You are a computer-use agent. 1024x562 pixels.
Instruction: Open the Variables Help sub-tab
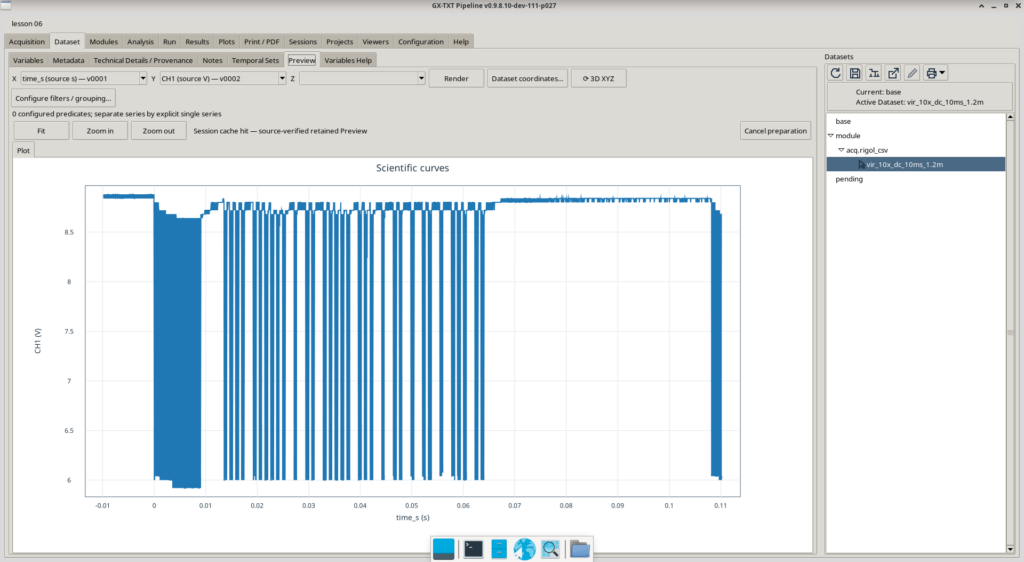click(x=348, y=60)
